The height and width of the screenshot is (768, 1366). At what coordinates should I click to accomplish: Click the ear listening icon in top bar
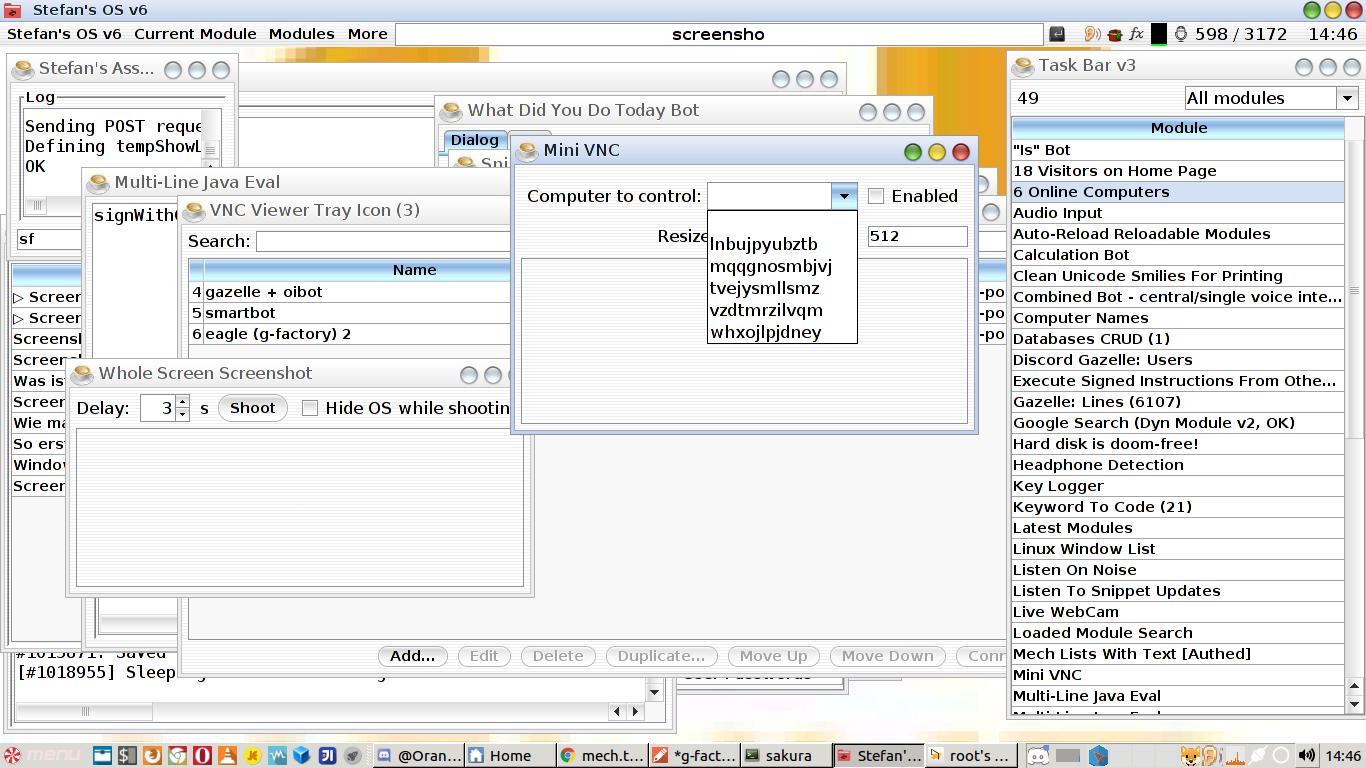pos(1092,34)
